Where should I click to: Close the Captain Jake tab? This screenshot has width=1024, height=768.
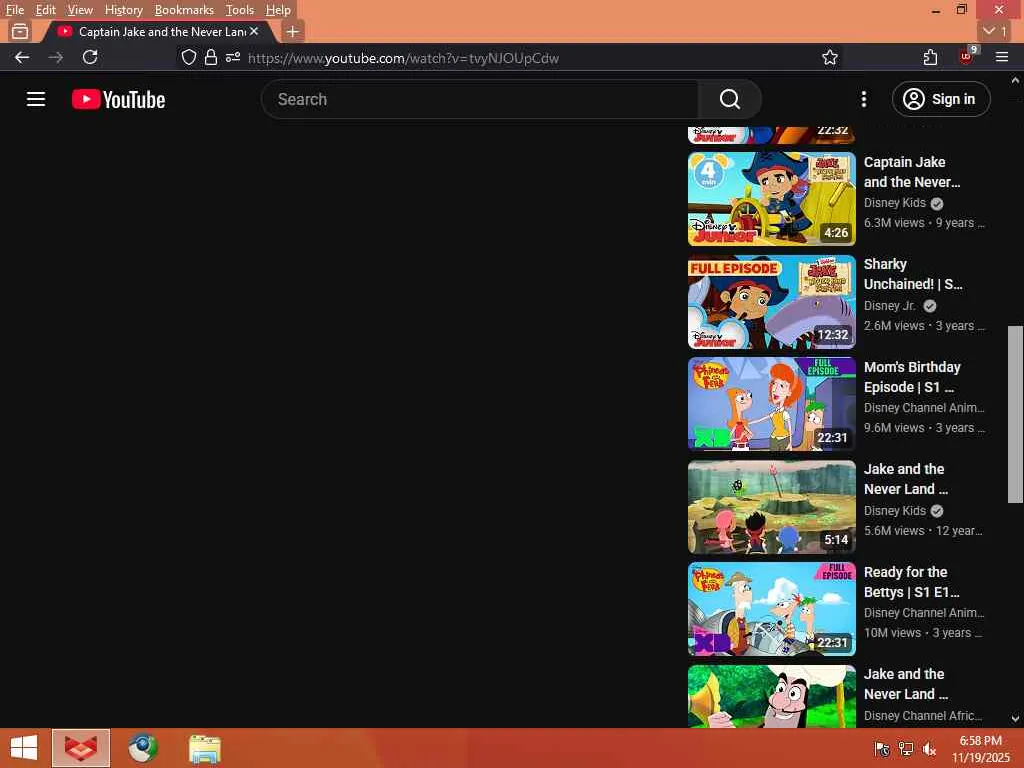pyautogui.click(x=254, y=31)
